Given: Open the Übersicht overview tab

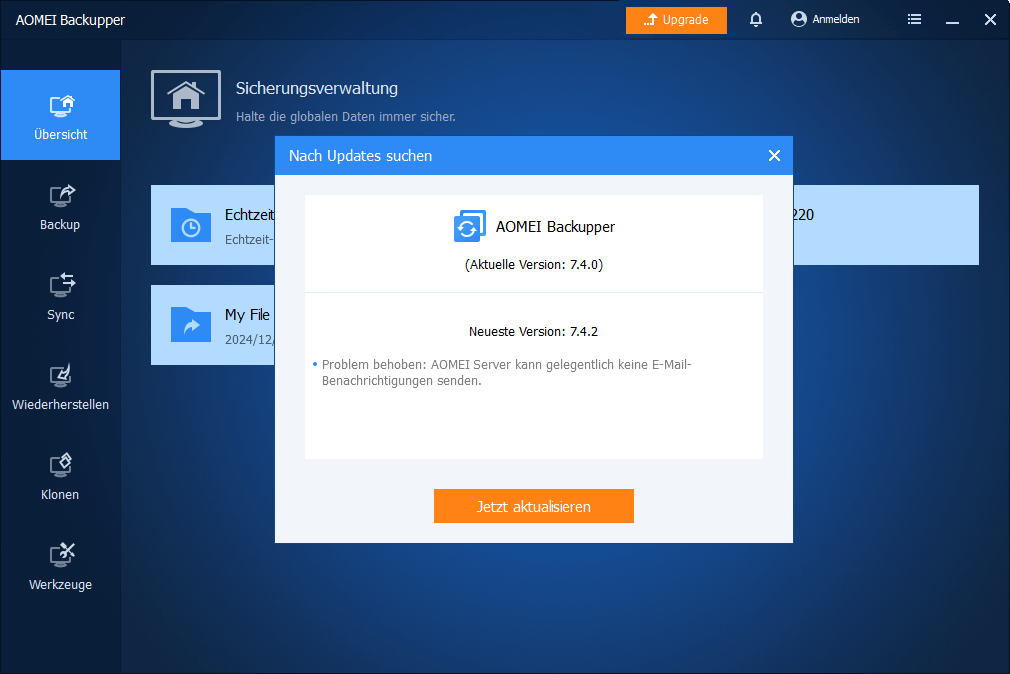Looking at the screenshot, I should [x=60, y=115].
